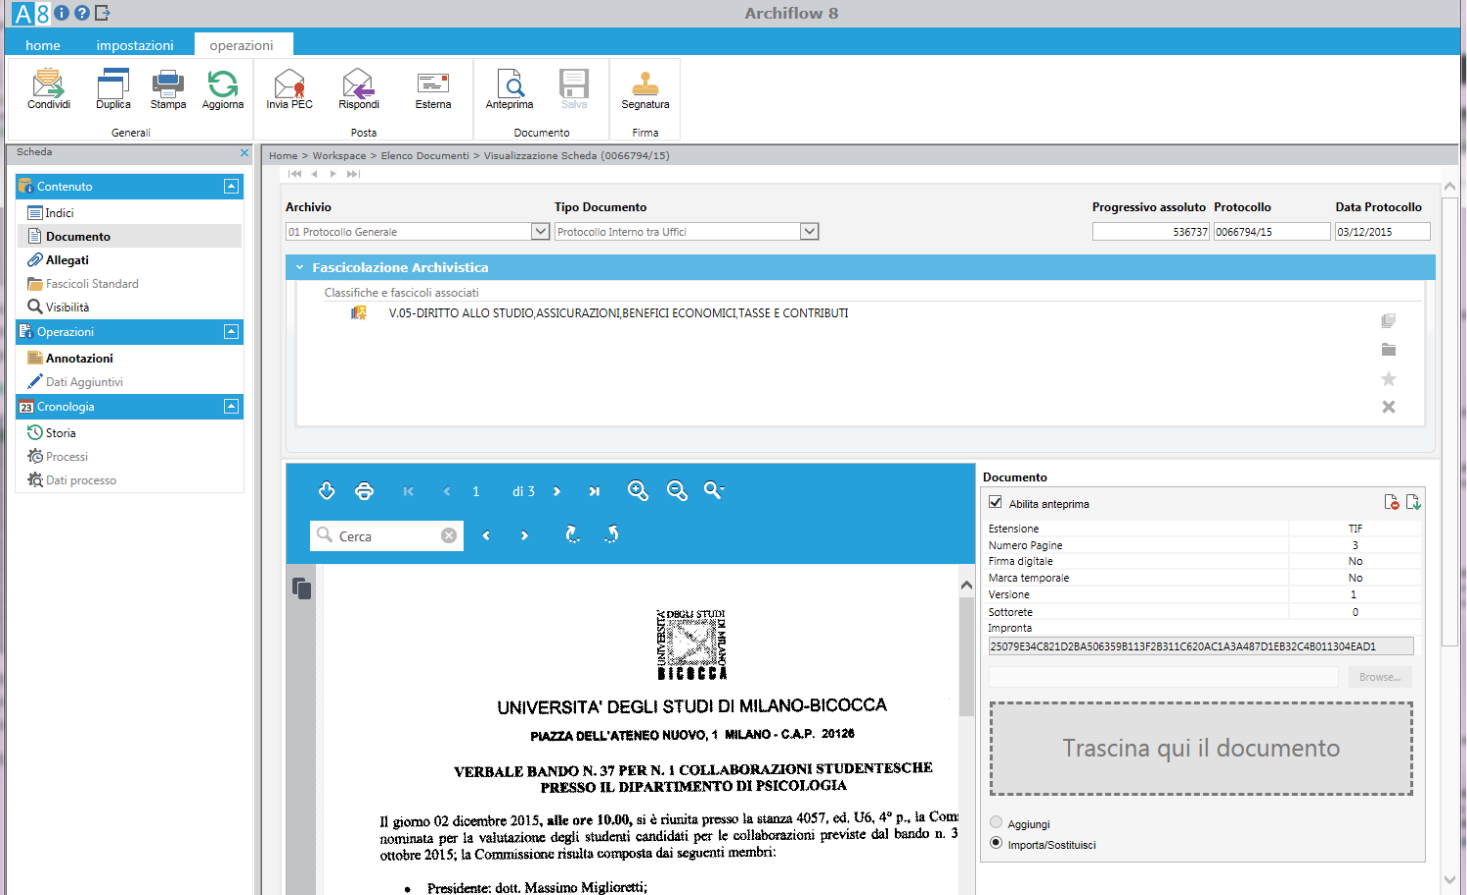The height and width of the screenshot is (895, 1467).
Task: Click the Protocollo number field
Action: (1272, 231)
